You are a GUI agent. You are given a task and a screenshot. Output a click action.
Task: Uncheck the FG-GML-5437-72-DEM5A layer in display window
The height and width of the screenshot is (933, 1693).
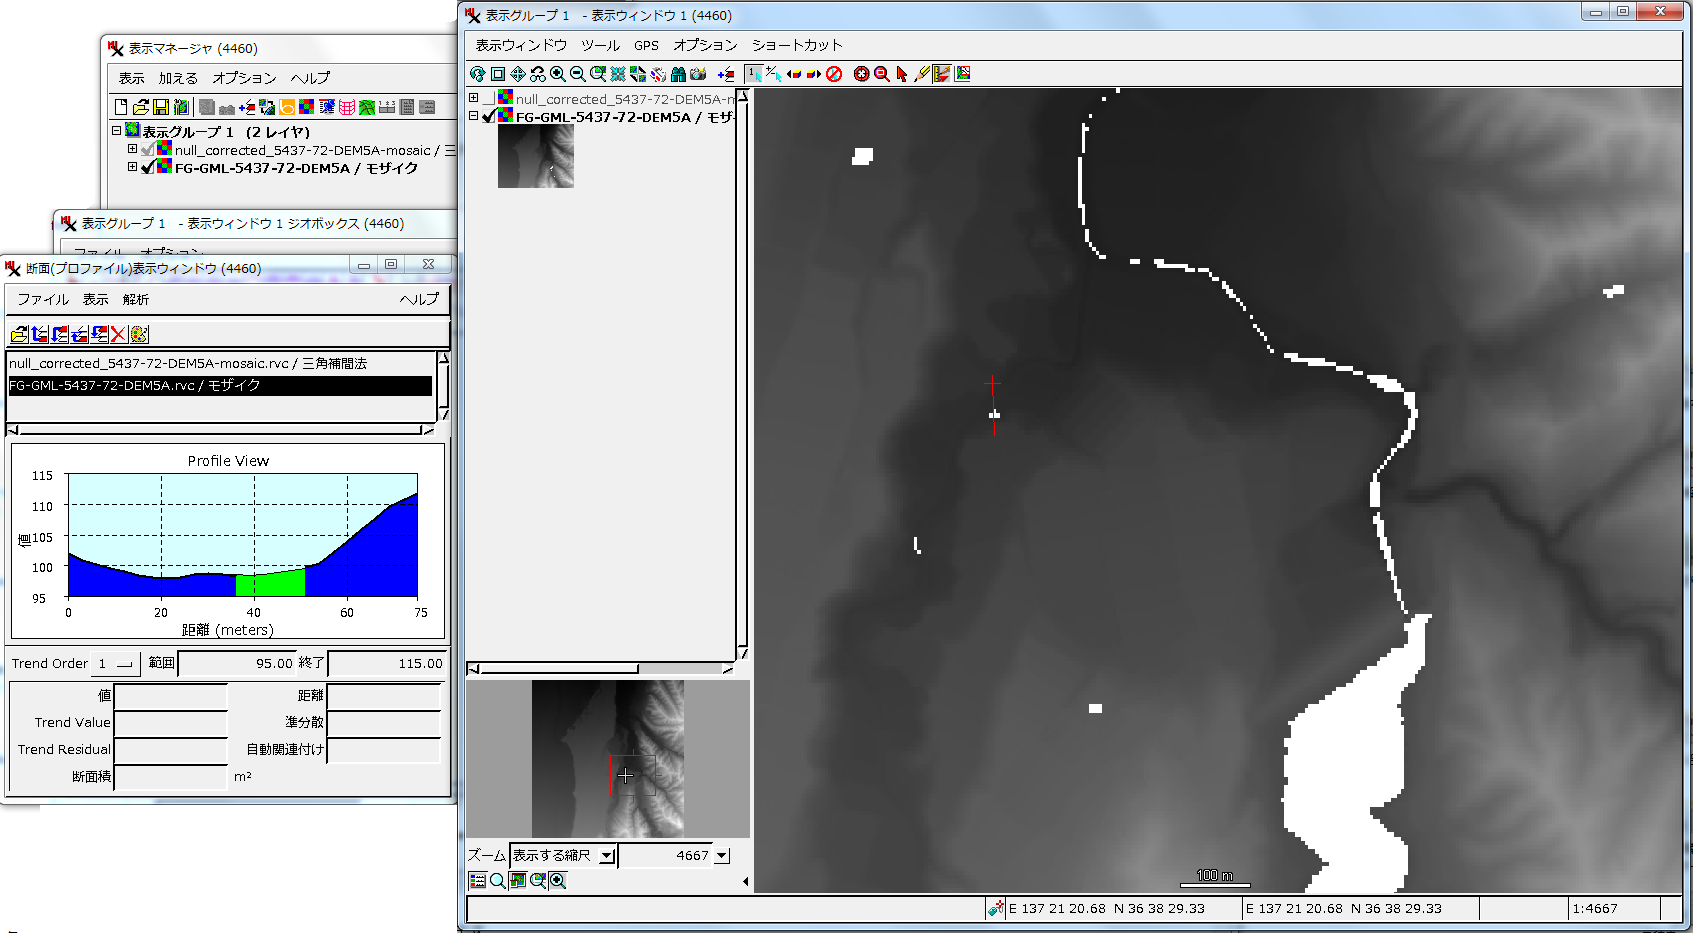pyautogui.click(x=489, y=117)
